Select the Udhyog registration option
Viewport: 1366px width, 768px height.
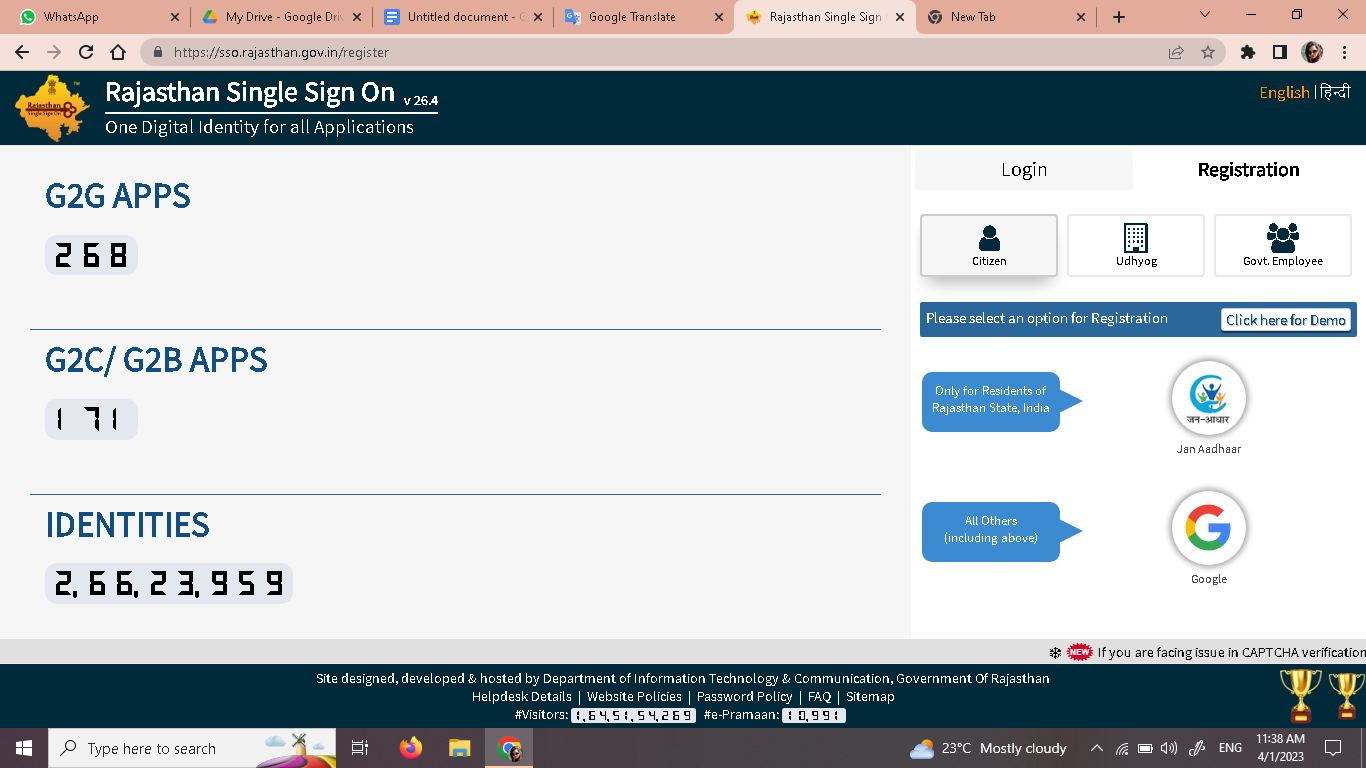tap(1136, 245)
